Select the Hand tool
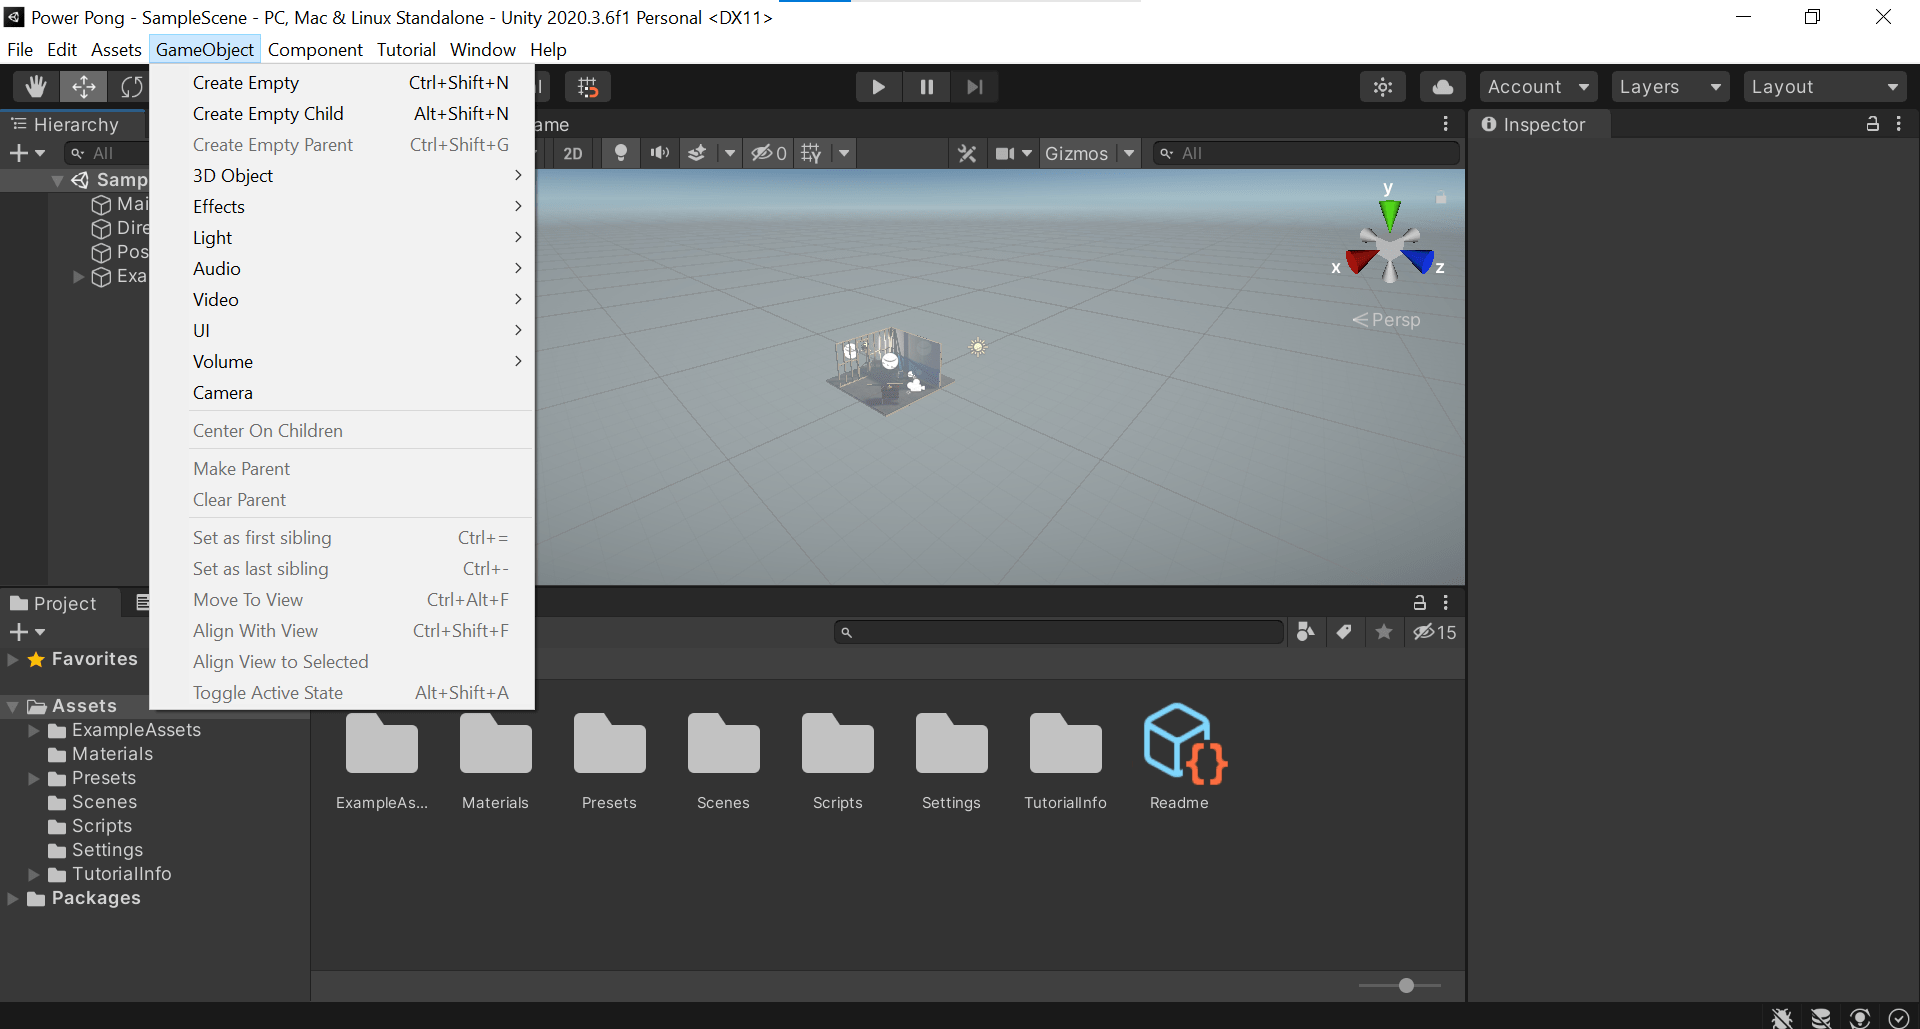The image size is (1920, 1029). tap(36, 87)
